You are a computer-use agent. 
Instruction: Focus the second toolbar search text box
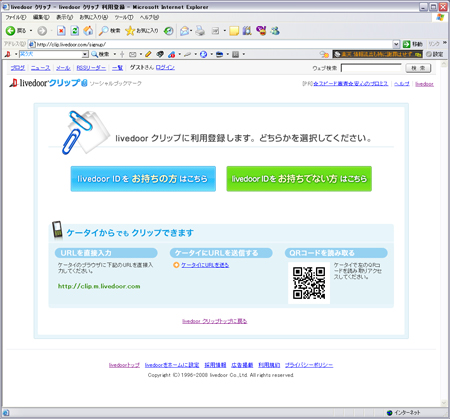tap(50, 54)
